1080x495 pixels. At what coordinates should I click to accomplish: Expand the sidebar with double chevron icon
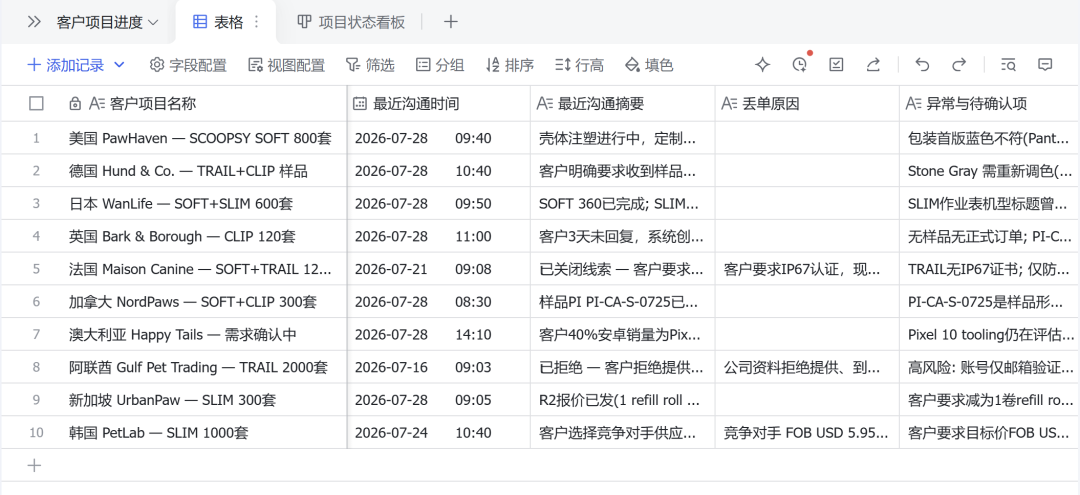click(x=34, y=22)
